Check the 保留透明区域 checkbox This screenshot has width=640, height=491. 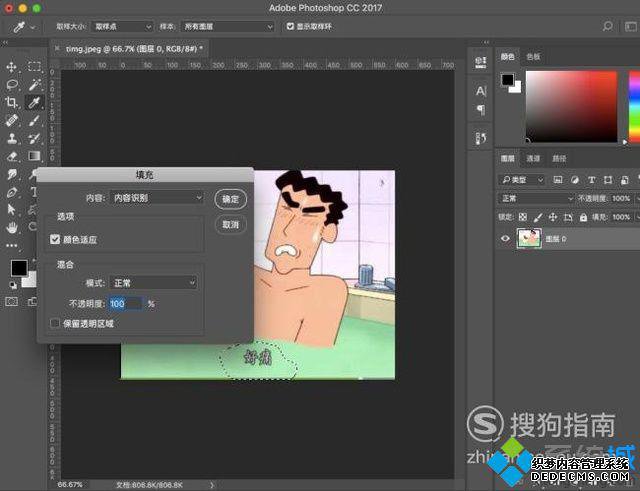tap(55, 323)
